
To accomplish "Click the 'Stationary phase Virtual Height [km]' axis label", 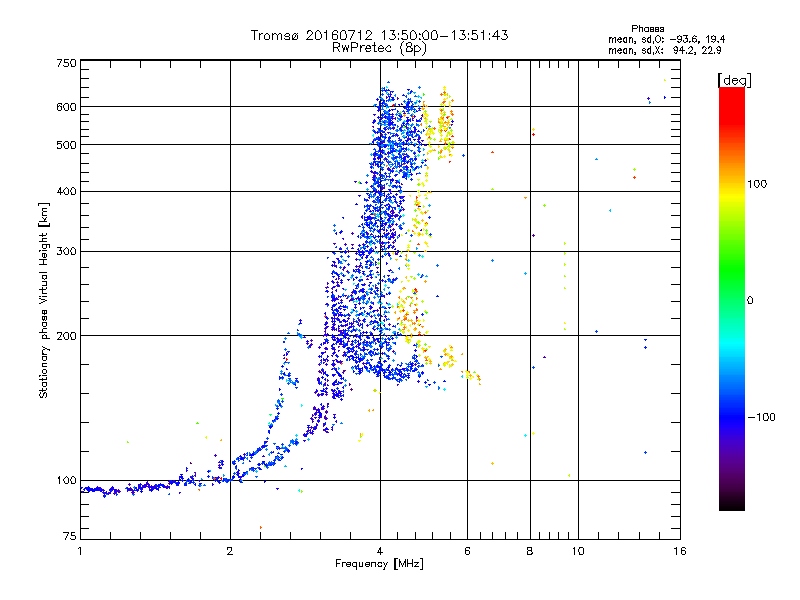I will (x=43, y=300).
